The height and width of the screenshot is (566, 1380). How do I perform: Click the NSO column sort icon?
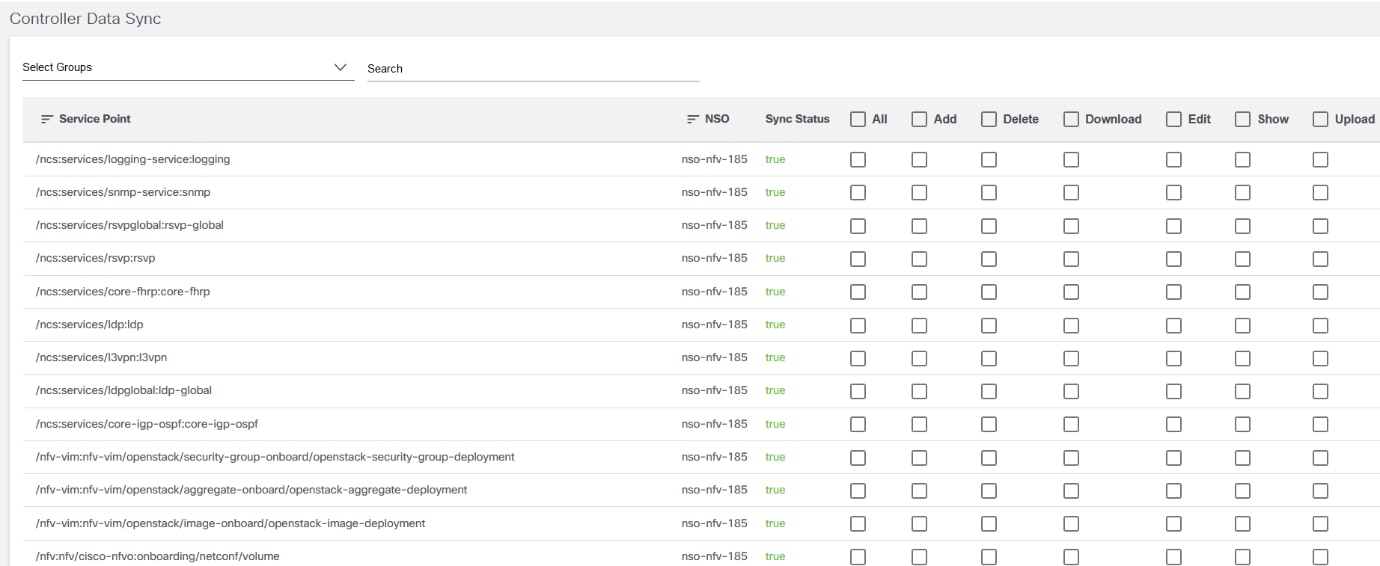(x=692, y=119)
